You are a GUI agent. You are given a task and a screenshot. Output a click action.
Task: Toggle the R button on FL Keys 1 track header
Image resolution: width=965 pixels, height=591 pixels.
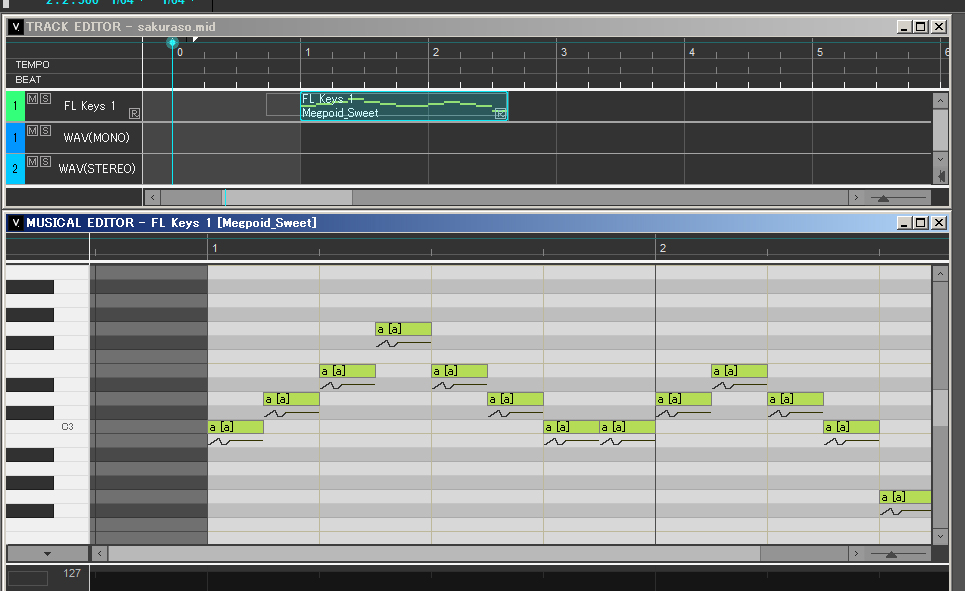coord(134,113)
